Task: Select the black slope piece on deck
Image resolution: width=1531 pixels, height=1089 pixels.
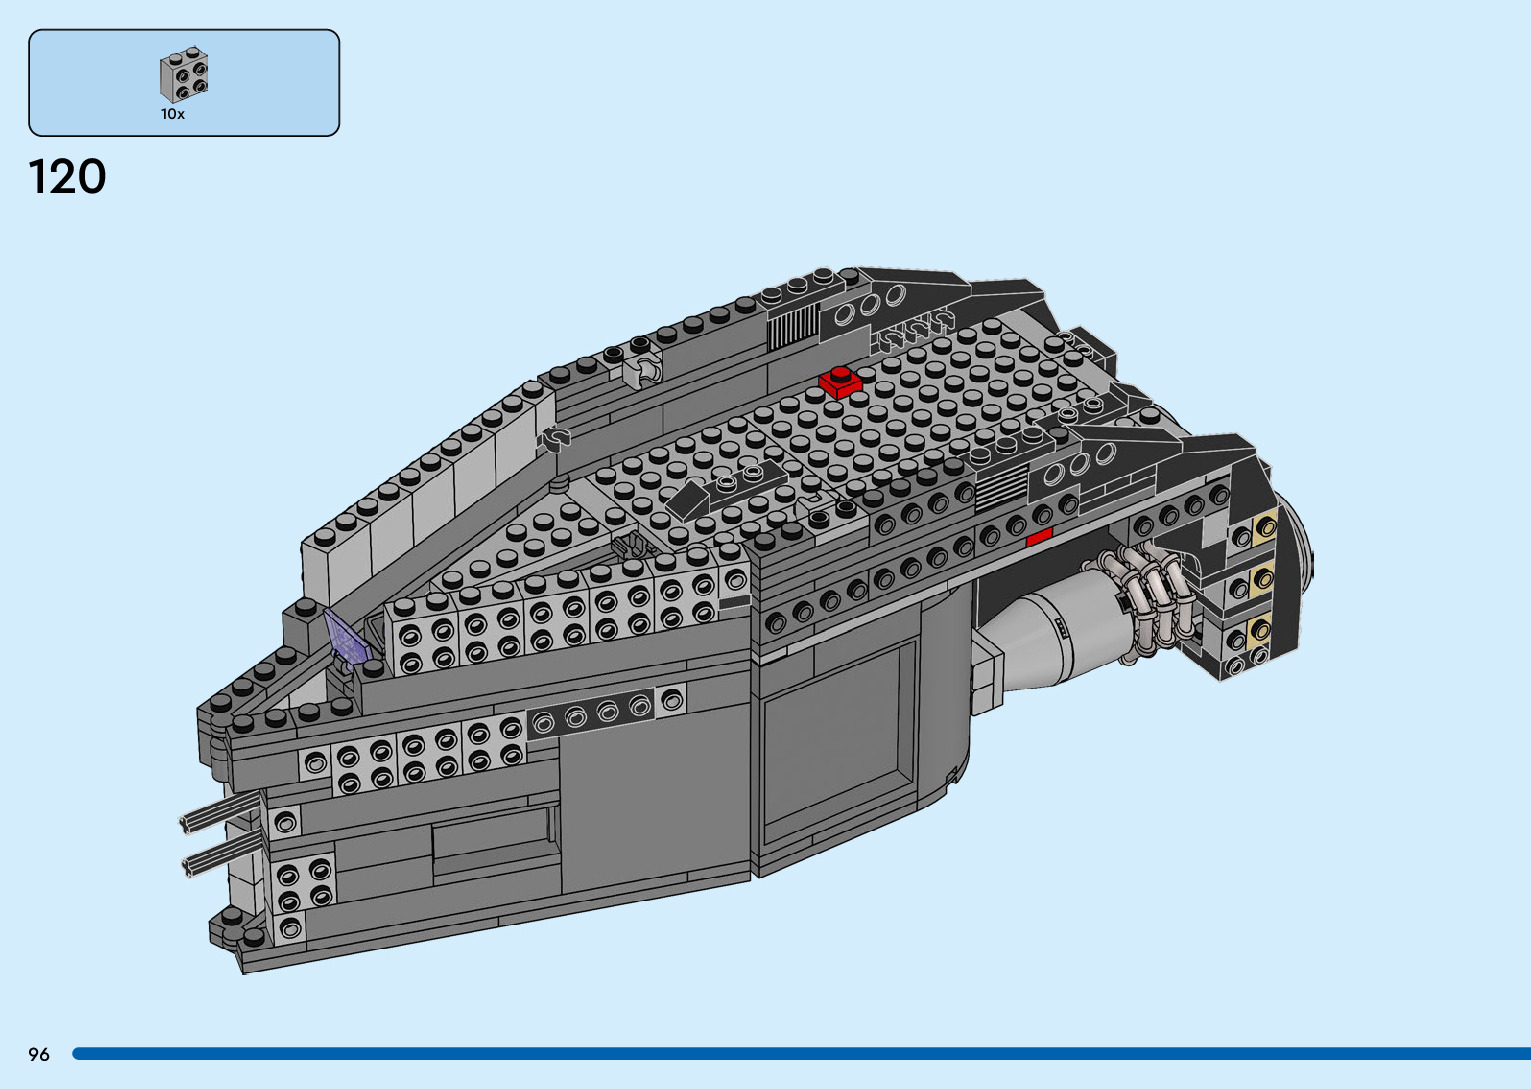Action: (693, 499)
